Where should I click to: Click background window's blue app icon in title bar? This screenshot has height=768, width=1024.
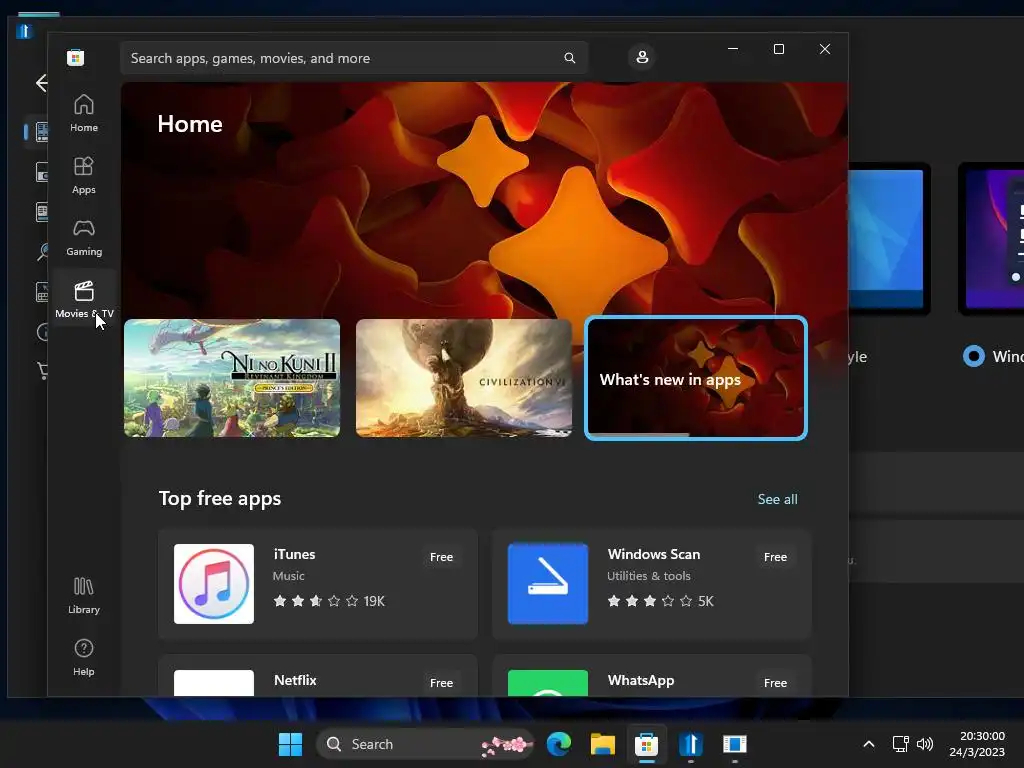[x=24, y=31]
